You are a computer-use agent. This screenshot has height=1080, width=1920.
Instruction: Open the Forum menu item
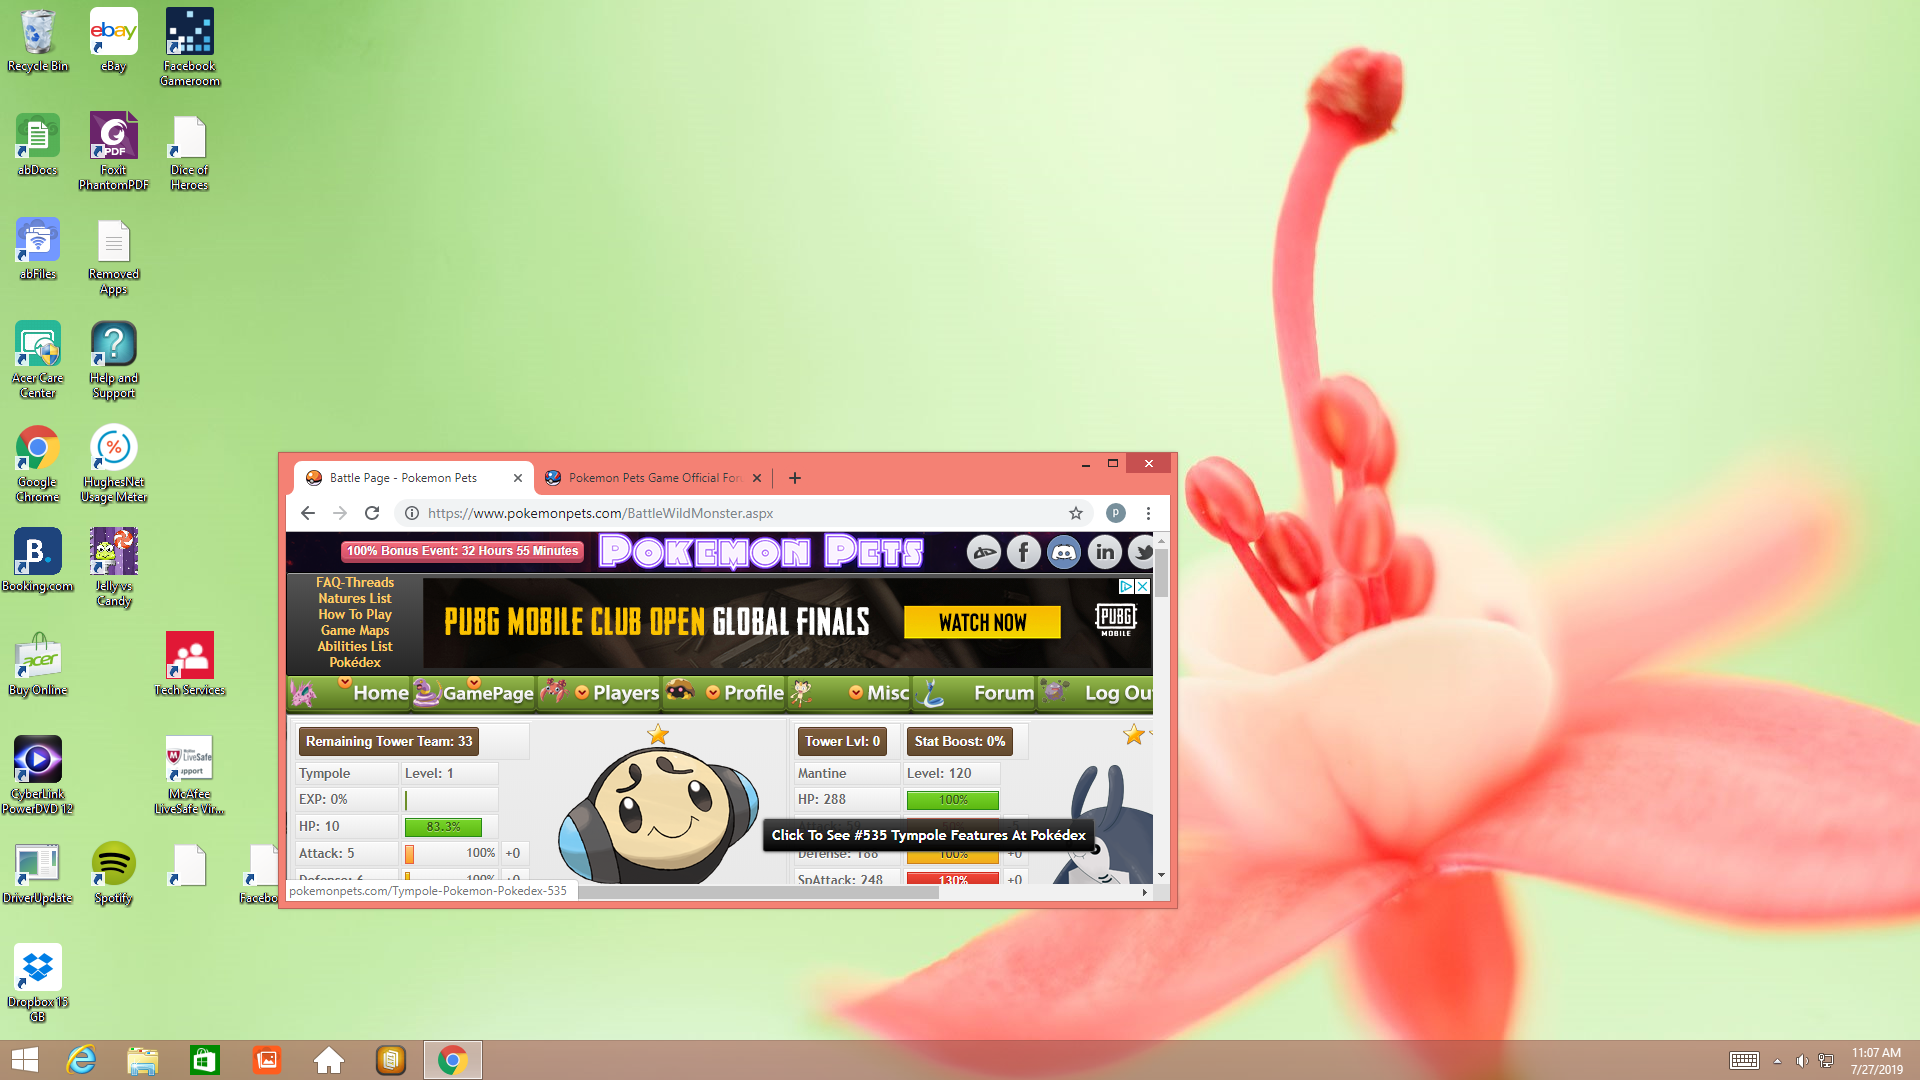(x=1003, y=692)
